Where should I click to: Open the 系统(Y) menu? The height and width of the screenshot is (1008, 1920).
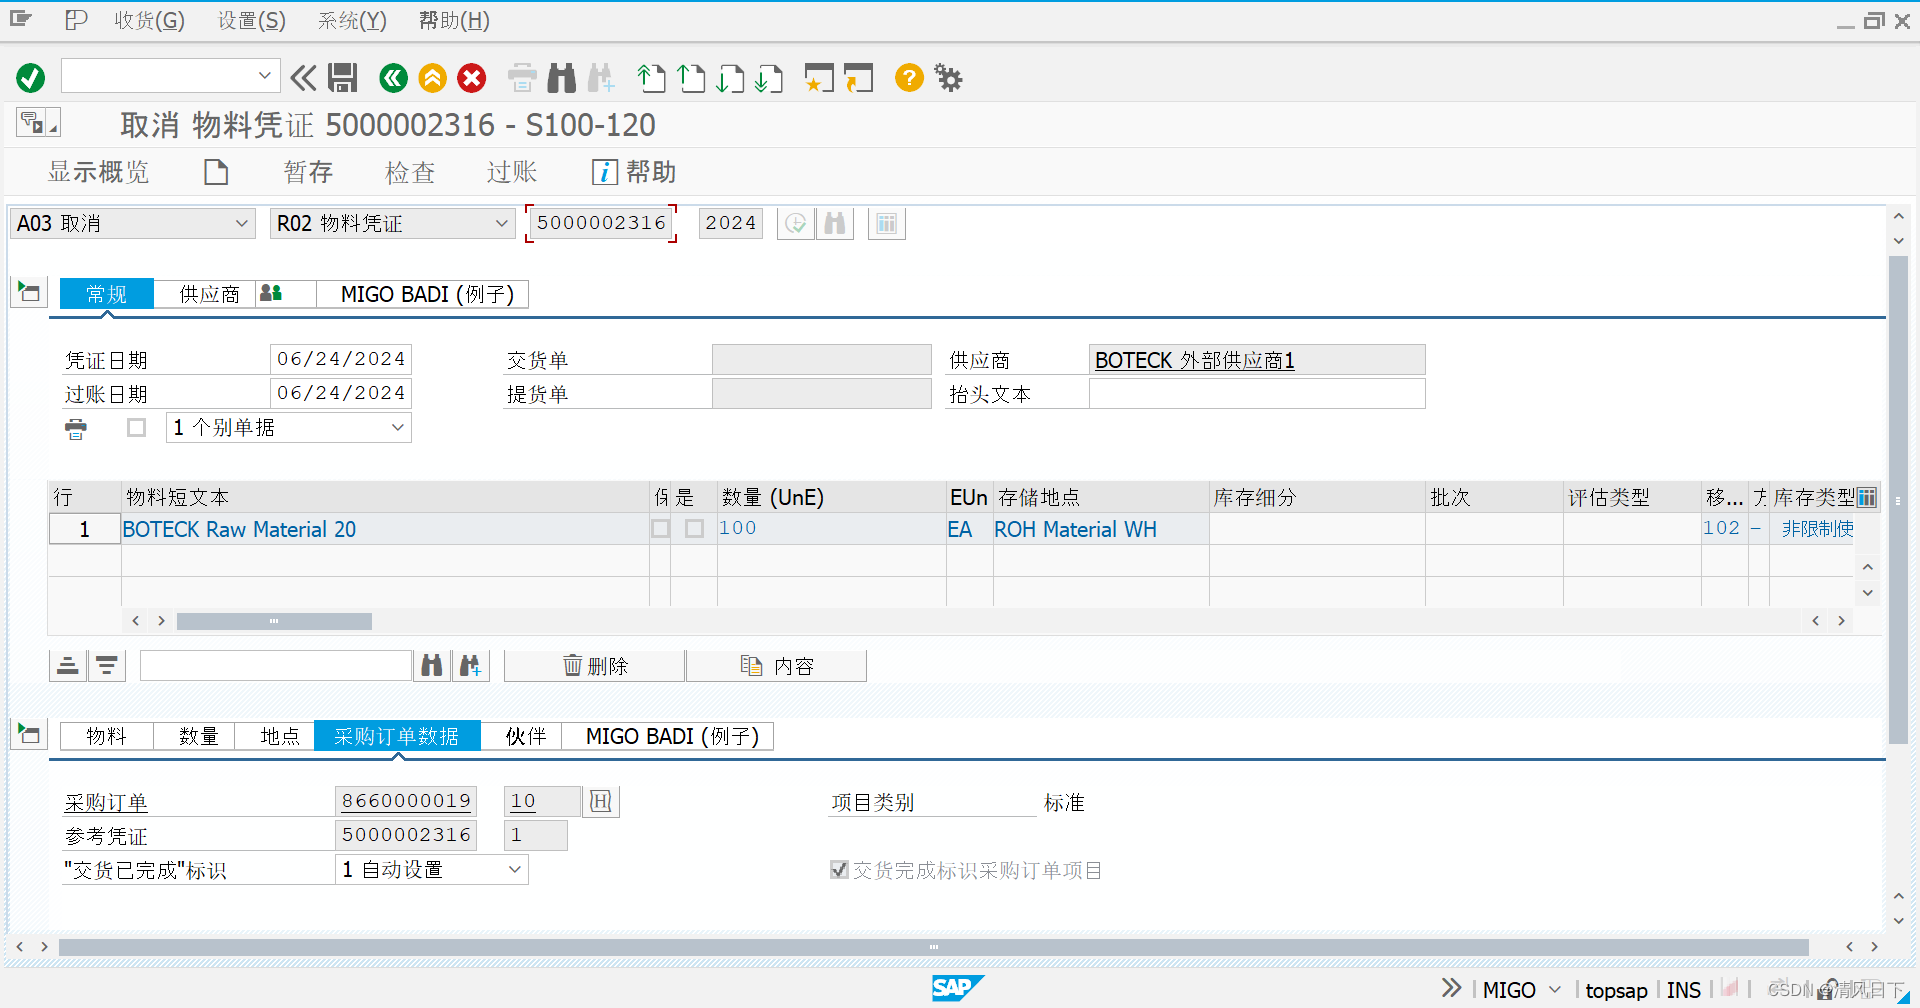click(x=352, y=20)
